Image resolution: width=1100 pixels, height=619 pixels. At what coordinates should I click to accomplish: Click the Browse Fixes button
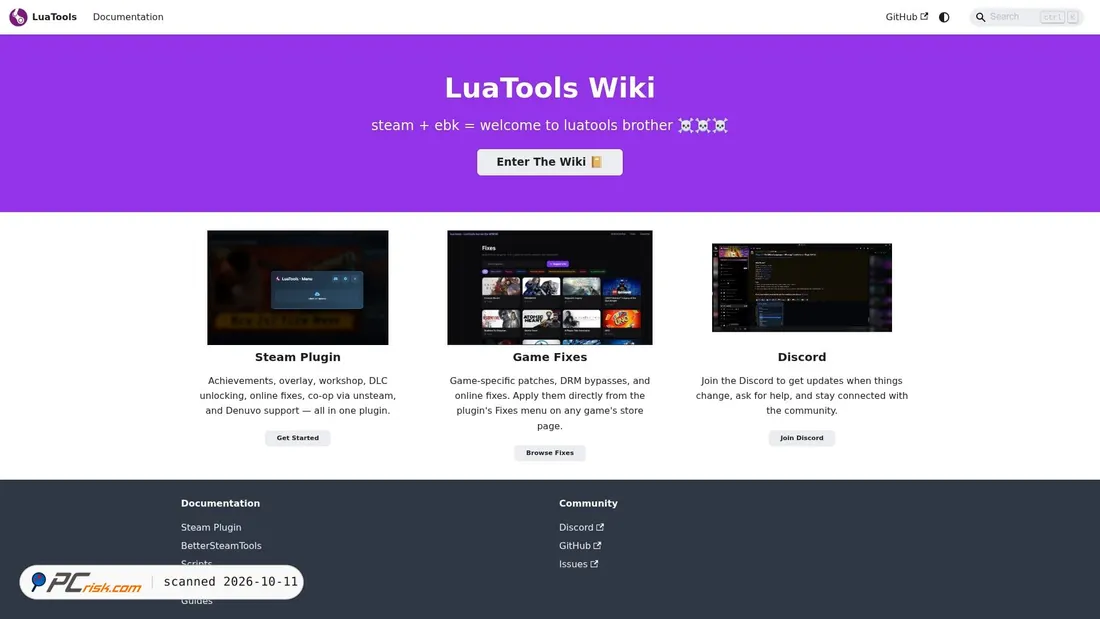pos(549,453)
